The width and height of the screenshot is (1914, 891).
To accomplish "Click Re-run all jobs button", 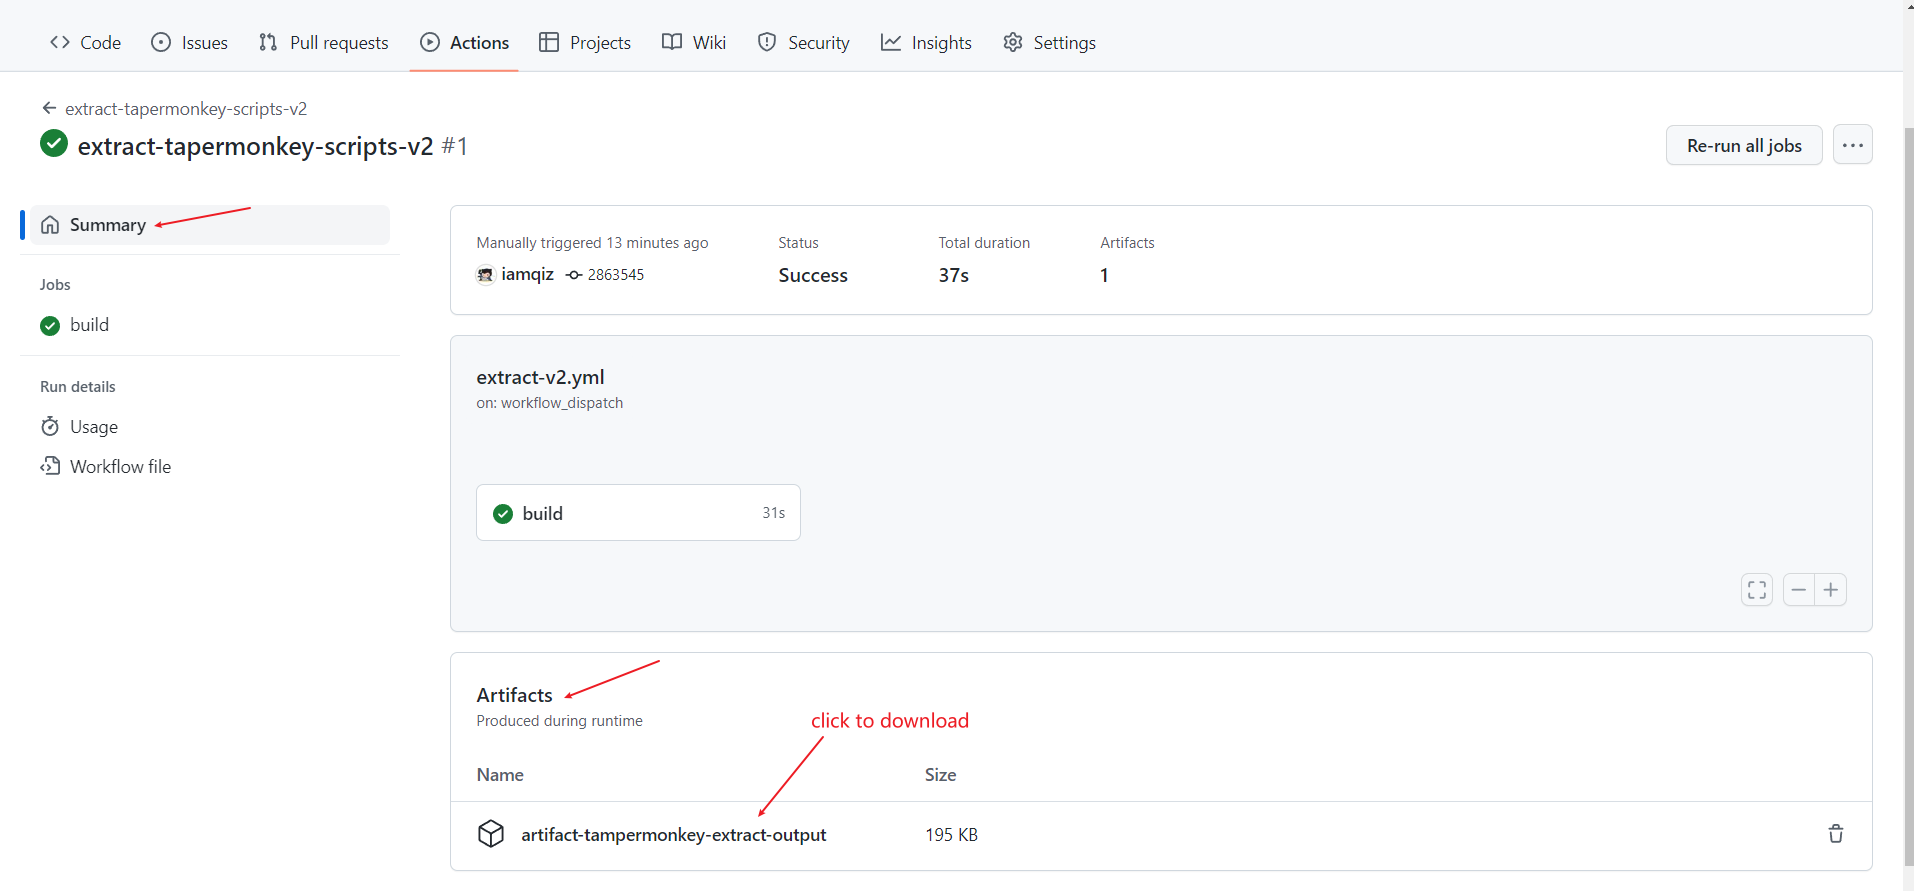I will (1744, 145).
